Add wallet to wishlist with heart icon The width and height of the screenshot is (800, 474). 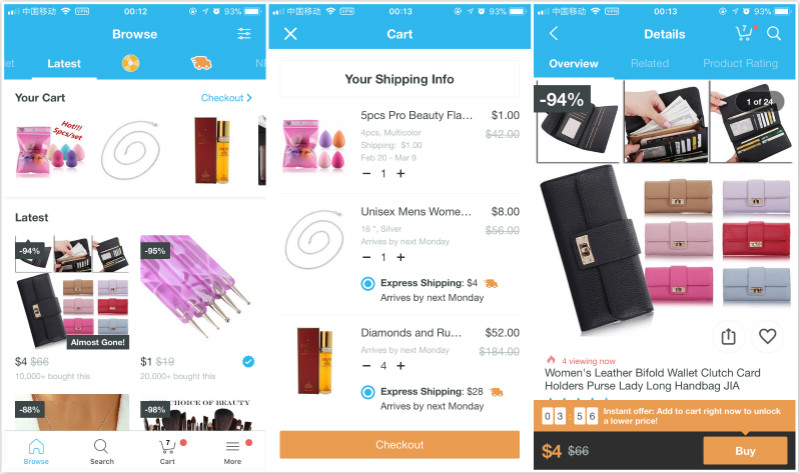[x=767, y=336]
